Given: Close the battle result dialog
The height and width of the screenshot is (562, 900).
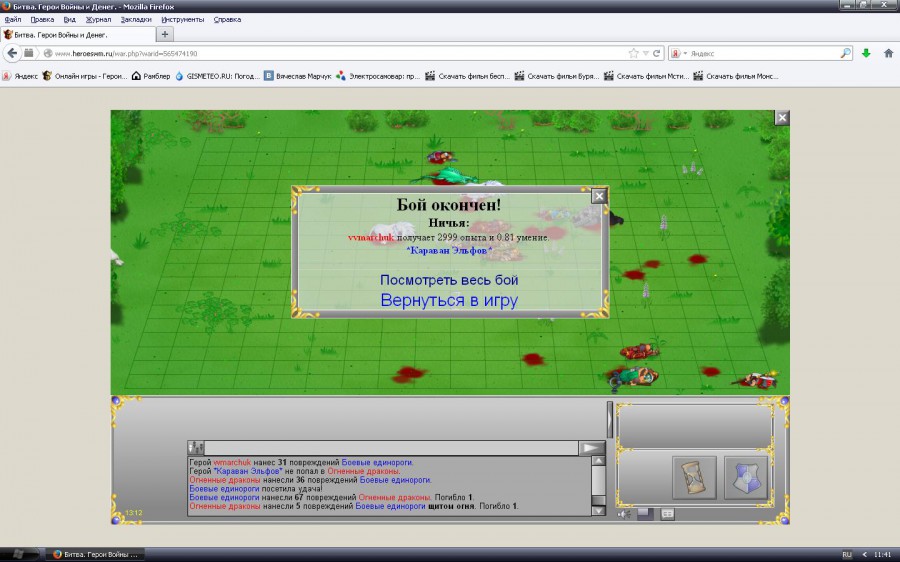Looking at the screenshot, I should 599,196.
